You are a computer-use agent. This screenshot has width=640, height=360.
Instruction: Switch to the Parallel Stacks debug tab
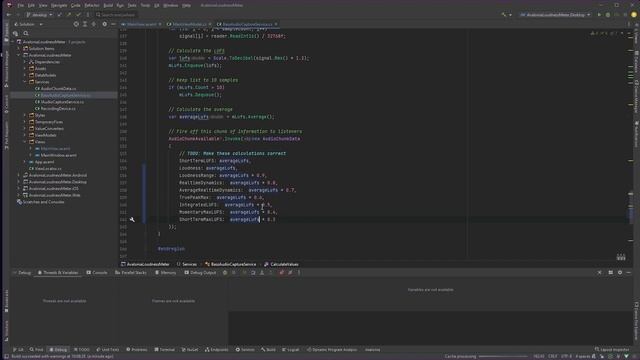[x=131, y=272]
